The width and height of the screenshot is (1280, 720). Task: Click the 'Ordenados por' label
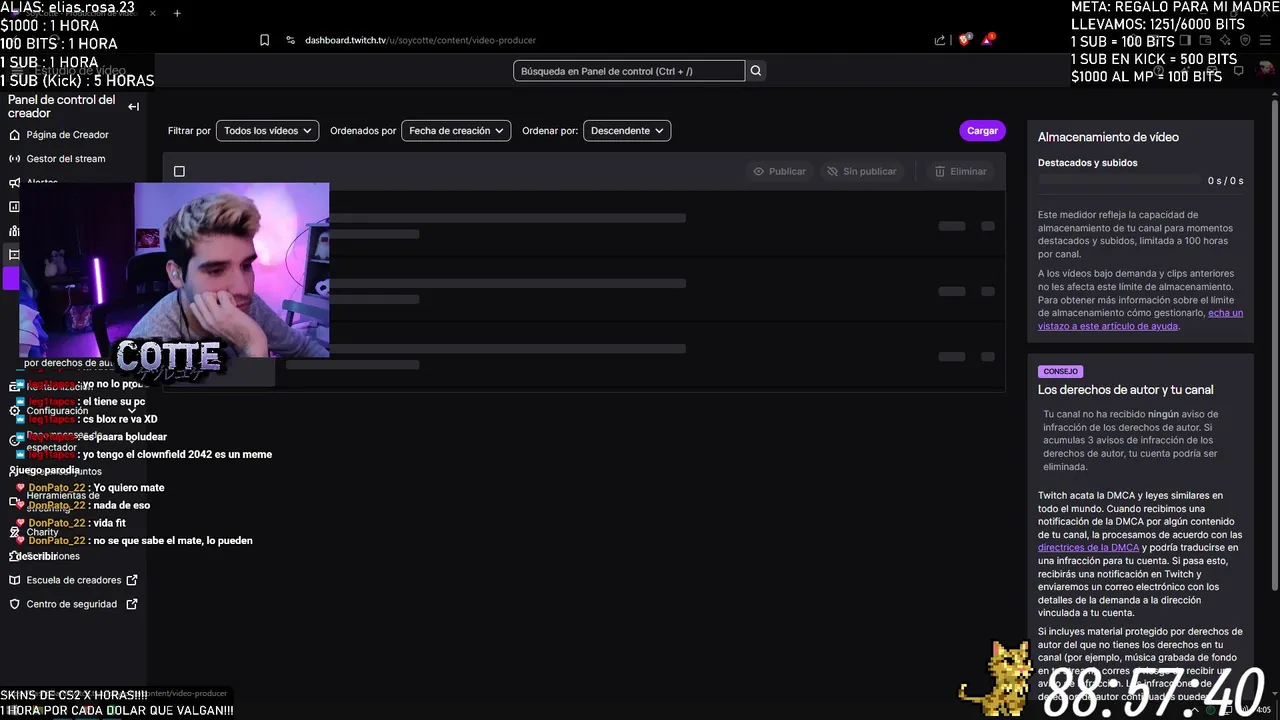[x=363, y=131]
